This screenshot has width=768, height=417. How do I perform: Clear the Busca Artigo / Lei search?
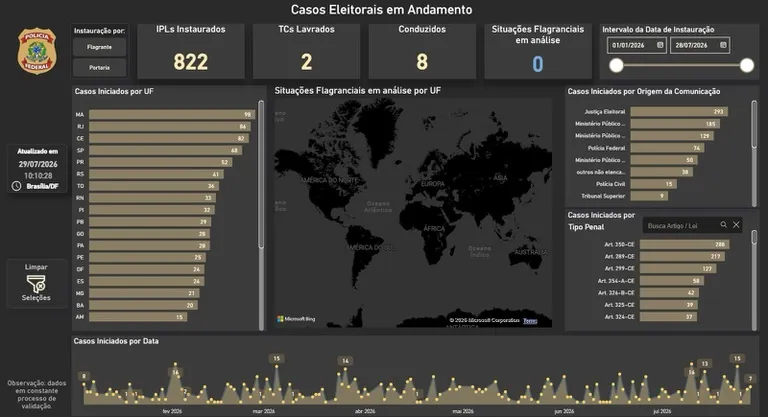(x=736, y=225)
